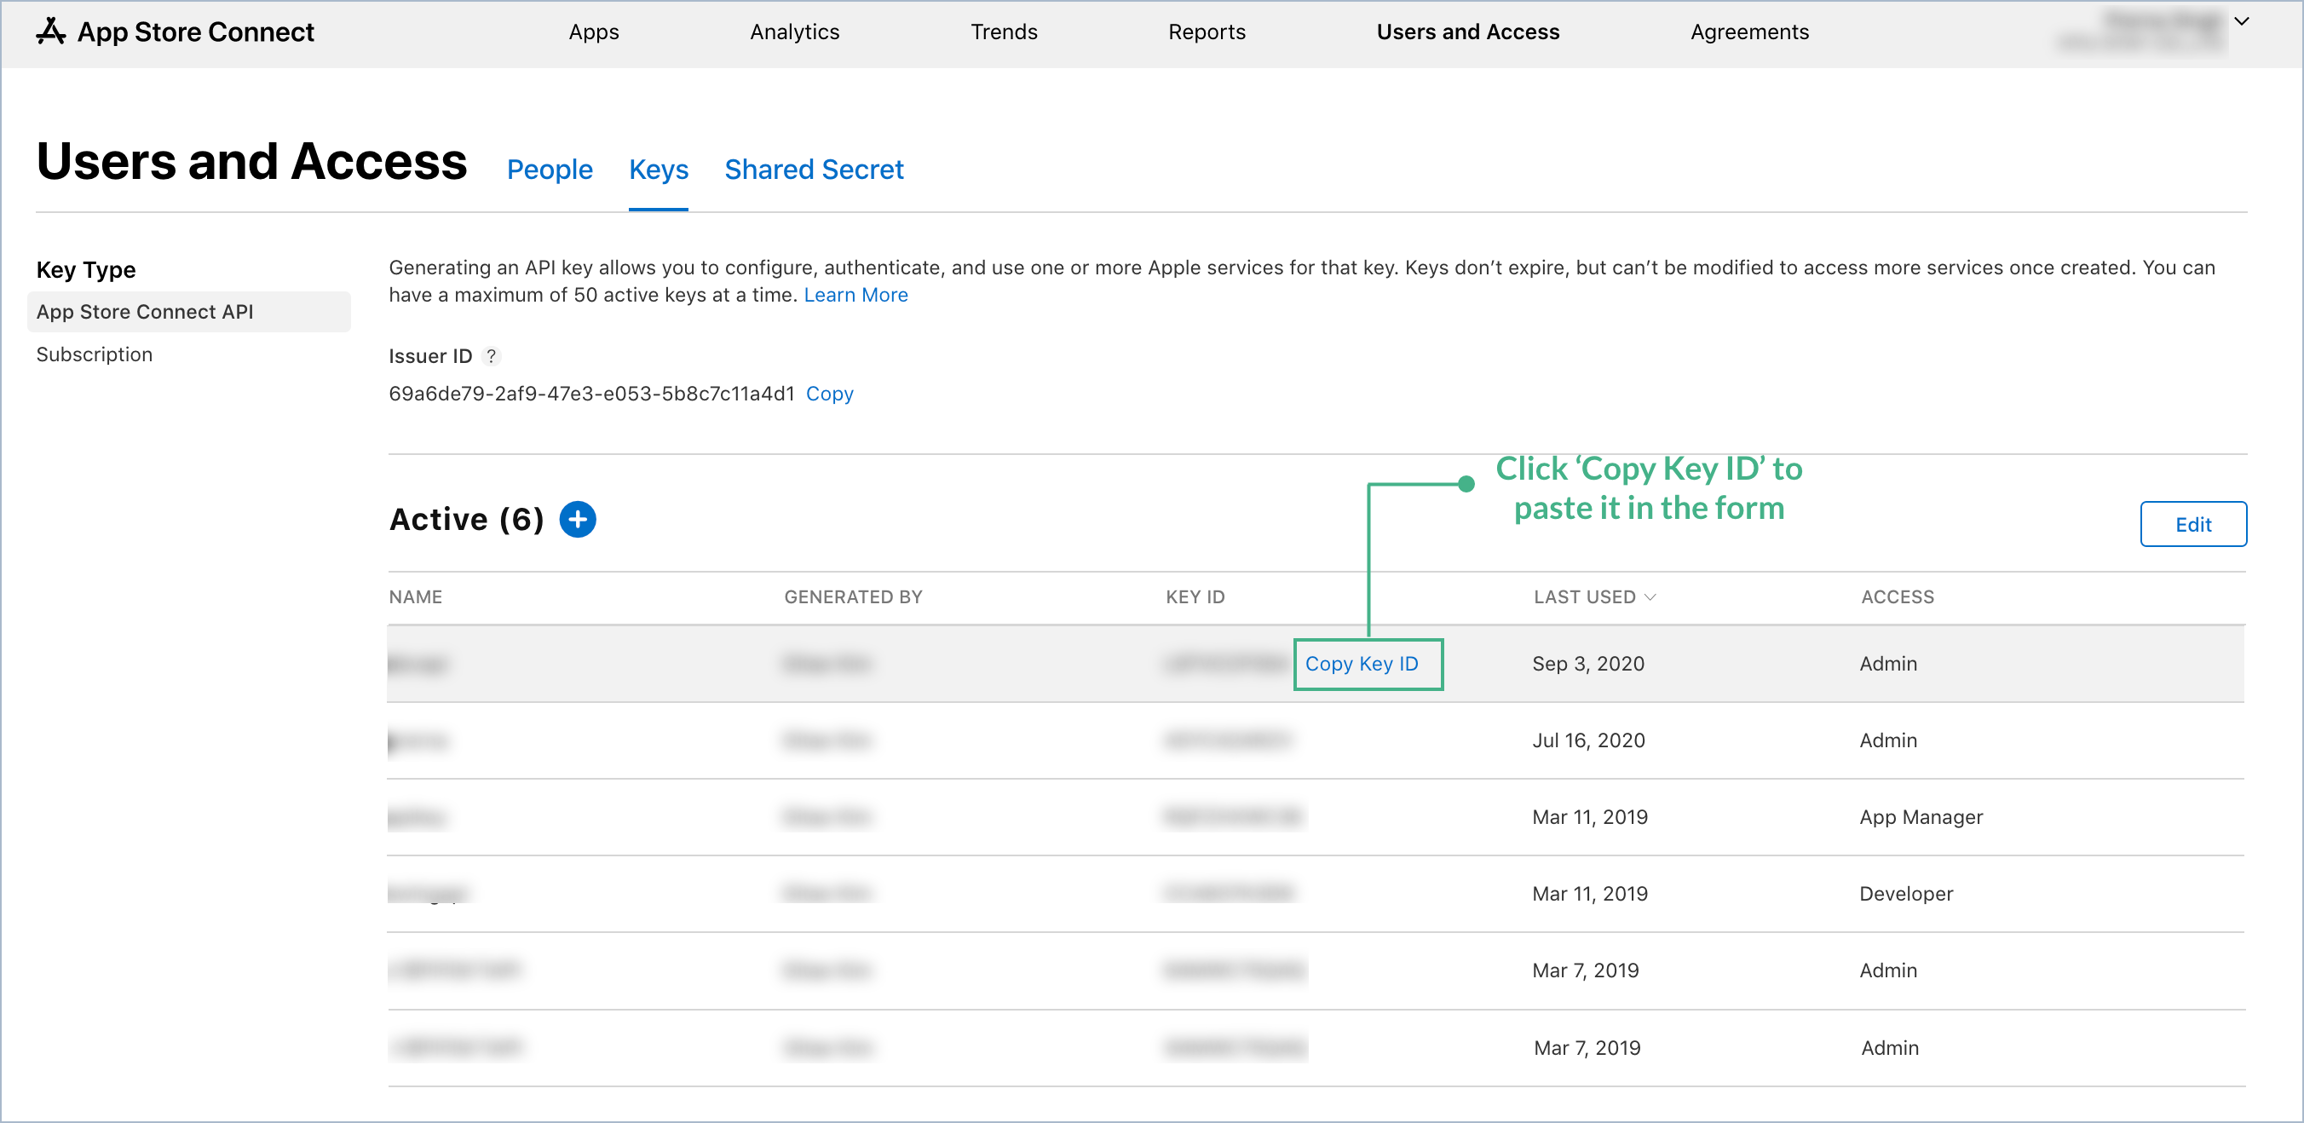Screen dimensions: 2304x1123
Task: Select App Store Connect API key type
Action: click(145, 312)
